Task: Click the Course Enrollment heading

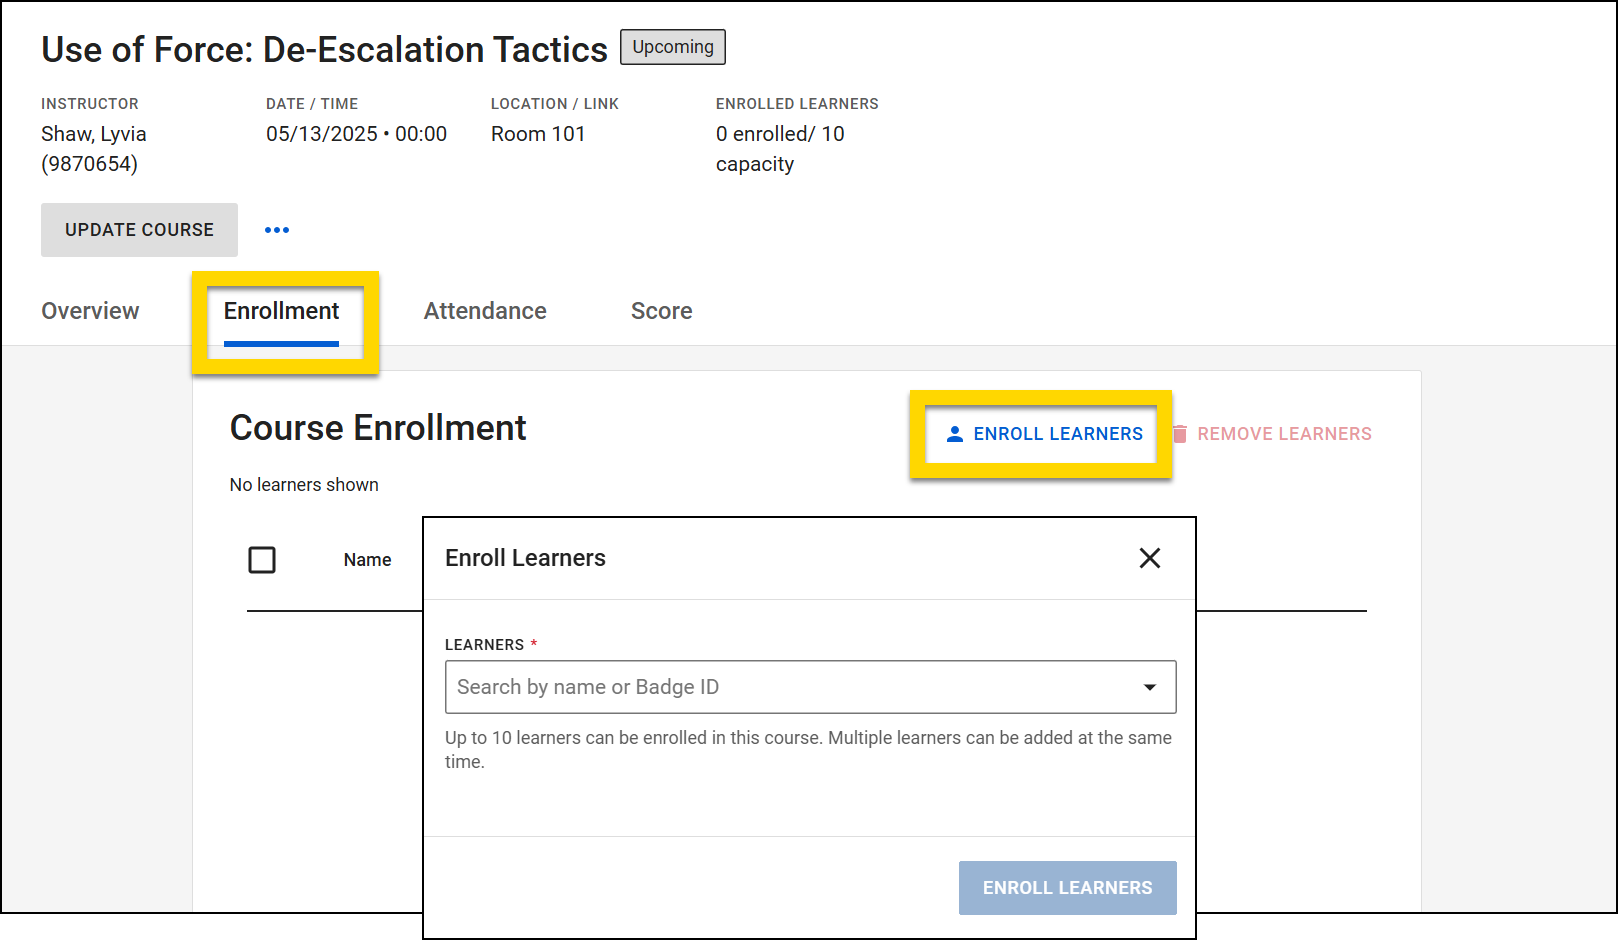Action: pyautogui.click(x=378, y=428)
